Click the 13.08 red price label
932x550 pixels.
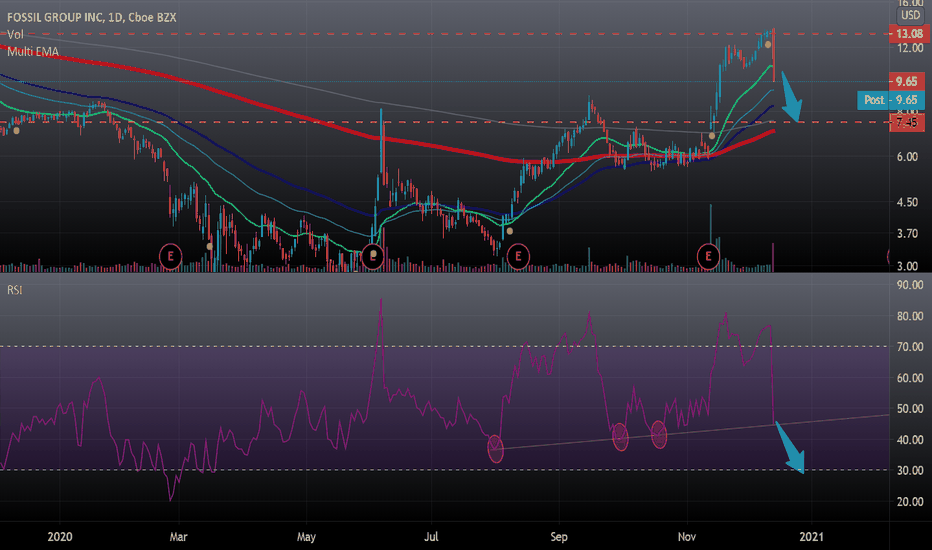(x=907, y=34)
